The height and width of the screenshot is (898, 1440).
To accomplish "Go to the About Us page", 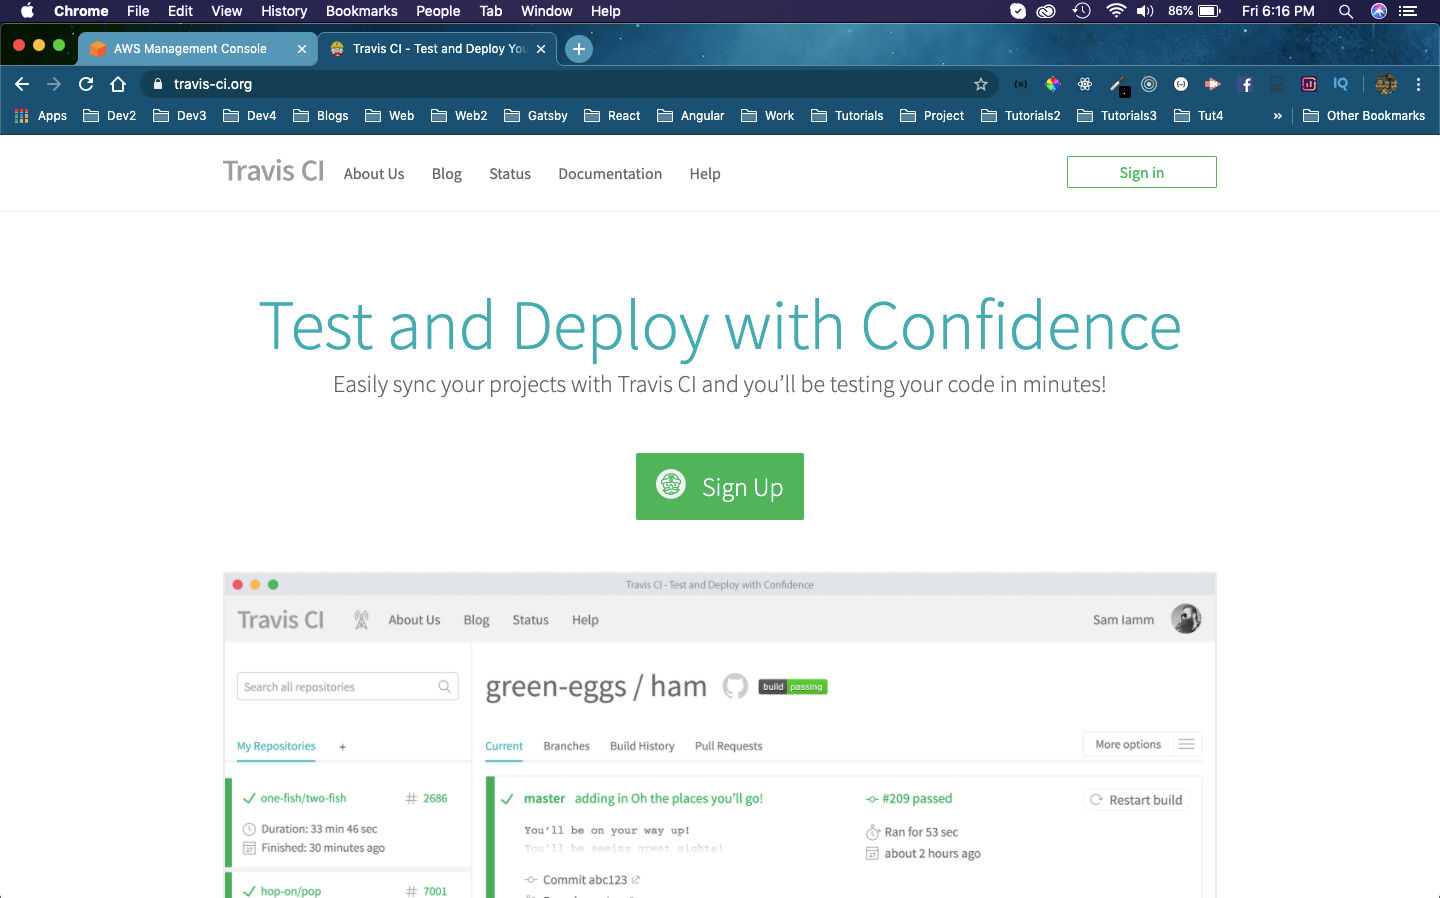I will (x=374, y=174).
